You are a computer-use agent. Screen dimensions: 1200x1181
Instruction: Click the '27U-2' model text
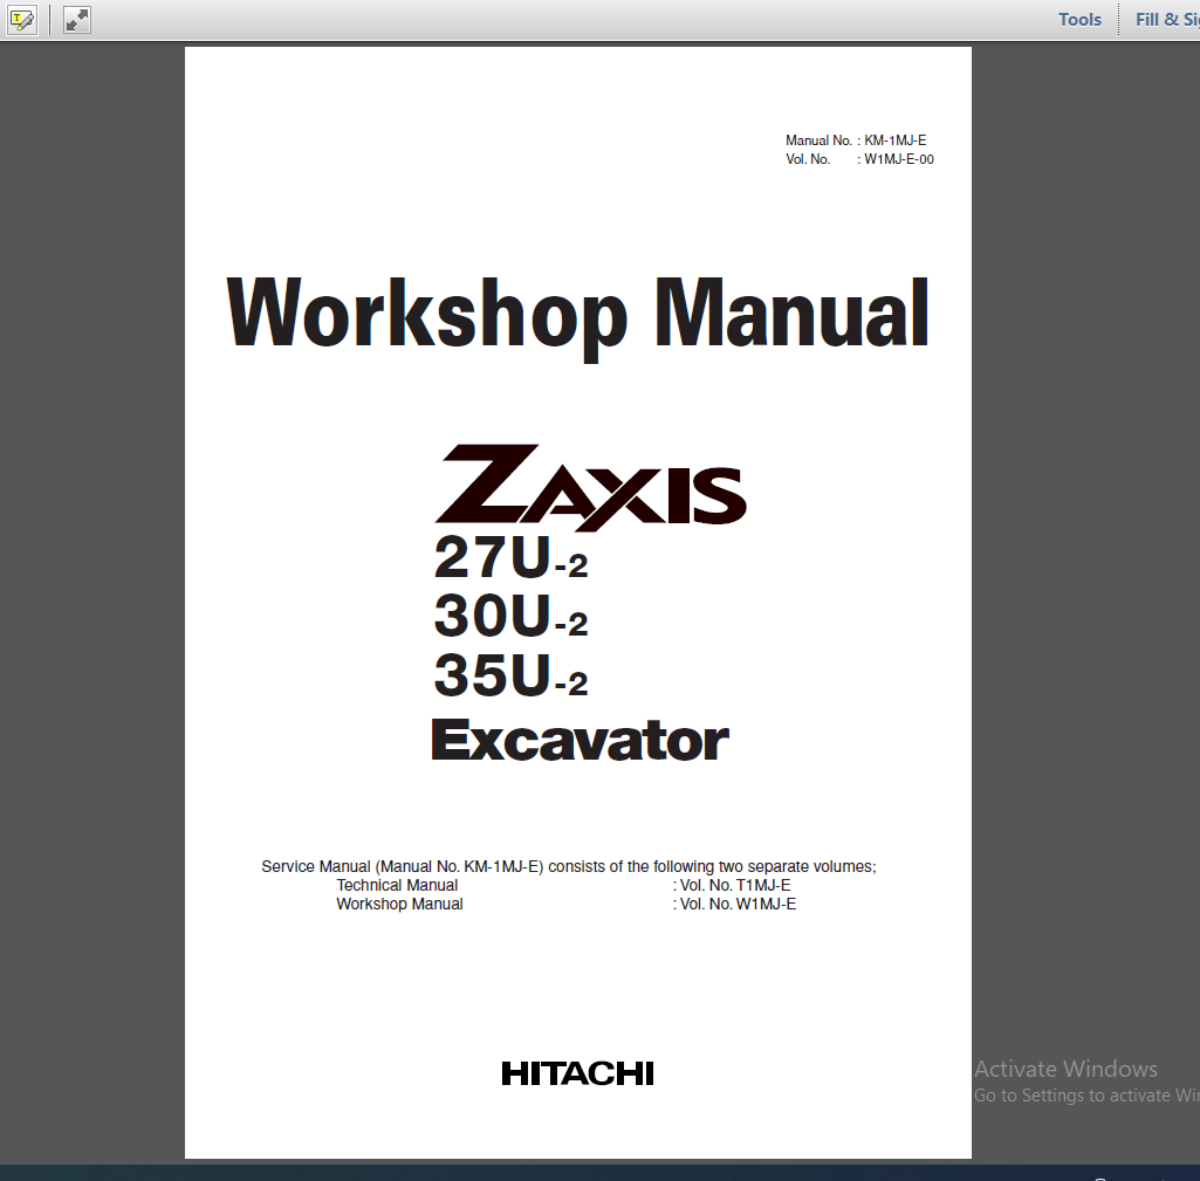click(x=510, y=559)
